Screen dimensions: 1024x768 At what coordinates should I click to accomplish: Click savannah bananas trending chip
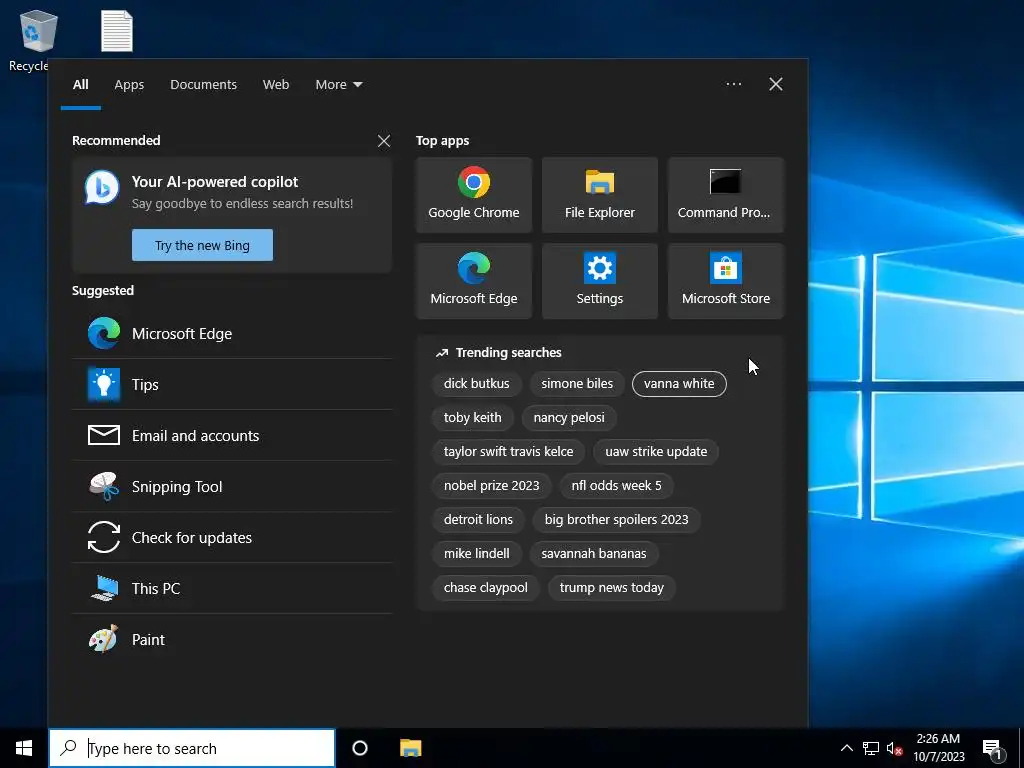(594, 553)
